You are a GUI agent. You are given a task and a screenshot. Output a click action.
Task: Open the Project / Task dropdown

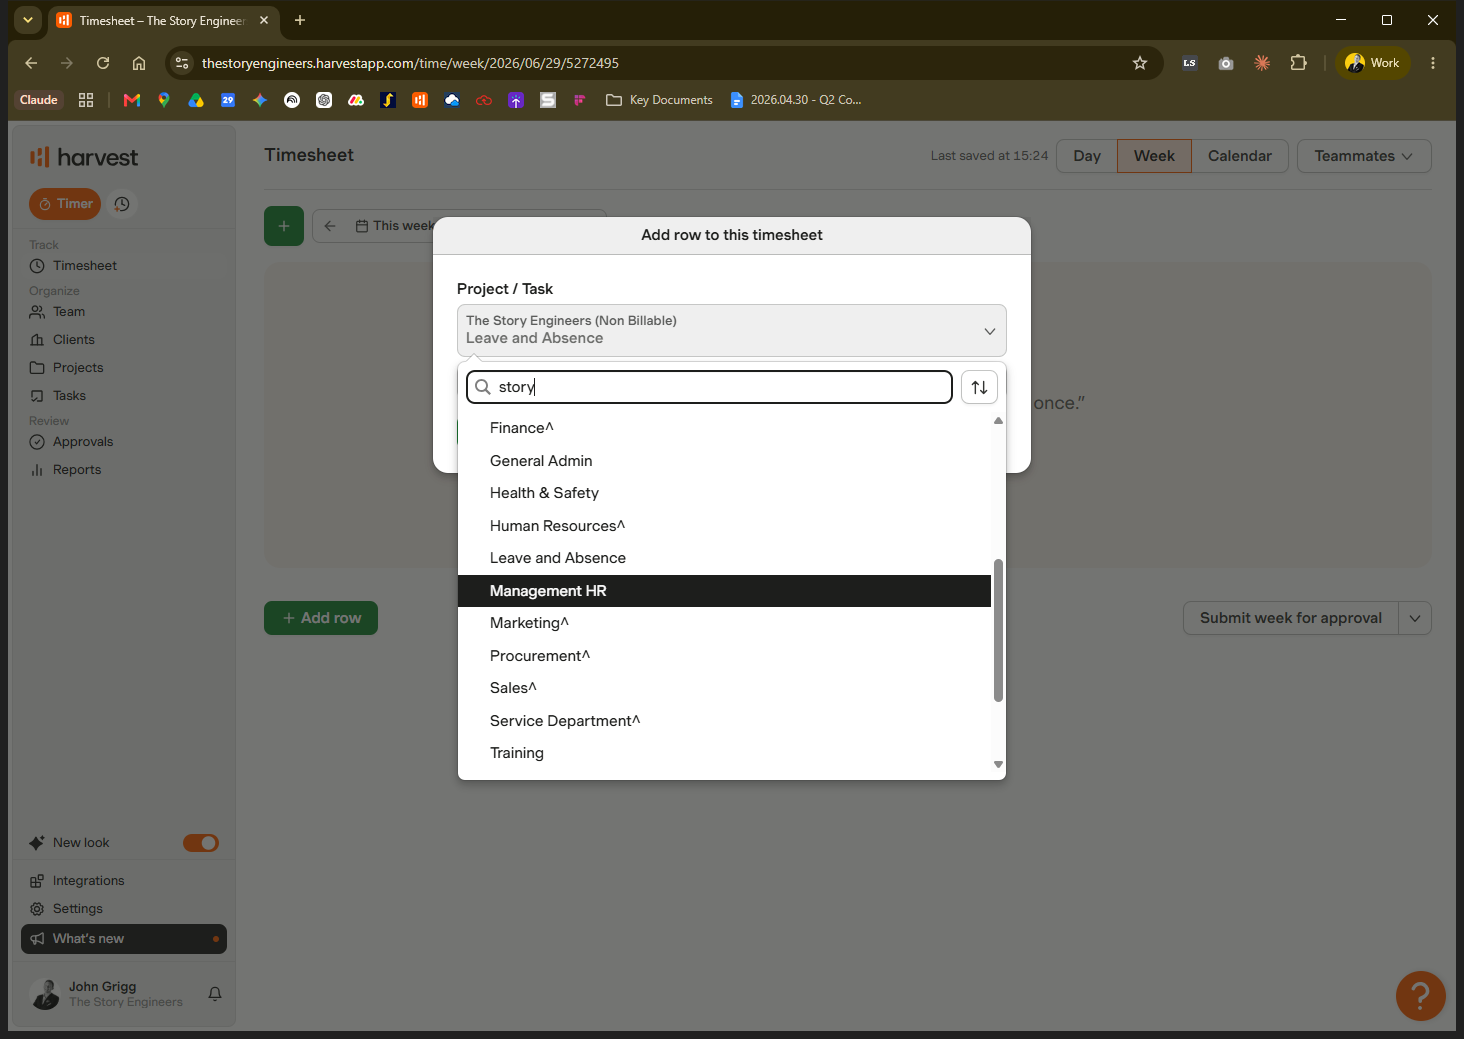732,330
